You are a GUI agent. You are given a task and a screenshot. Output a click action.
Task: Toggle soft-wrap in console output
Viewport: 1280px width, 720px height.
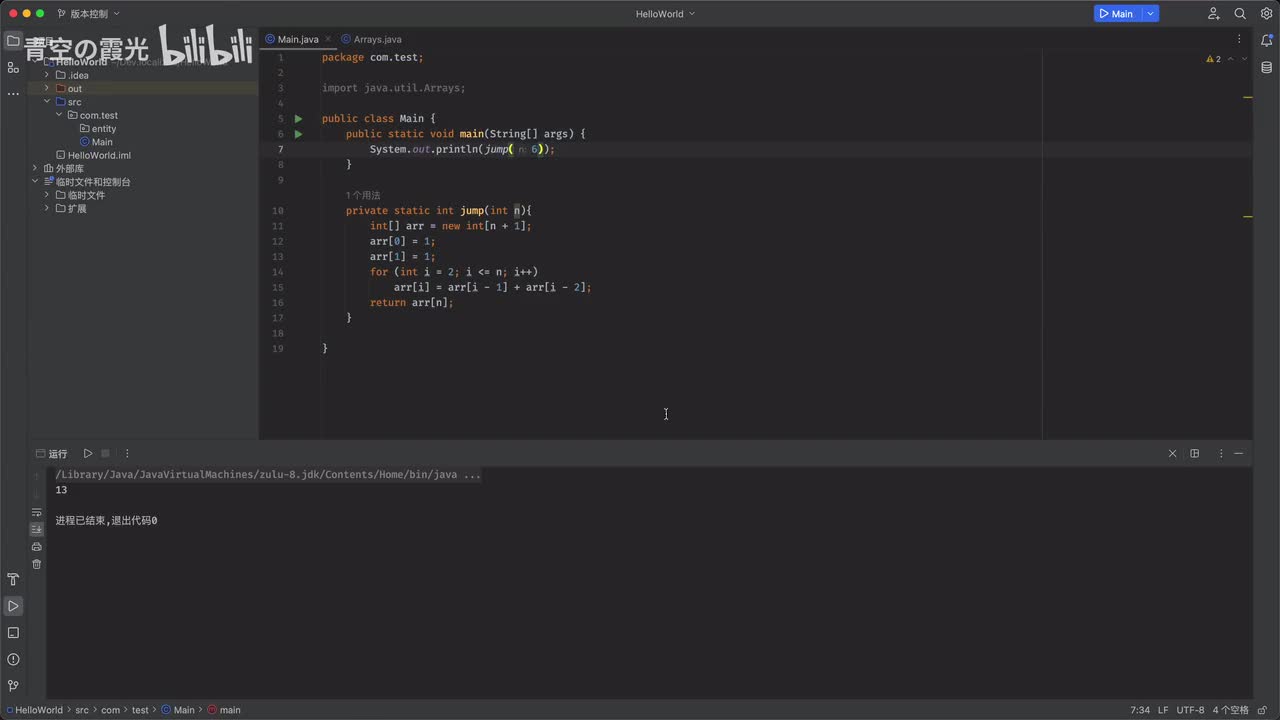point(37,512)
